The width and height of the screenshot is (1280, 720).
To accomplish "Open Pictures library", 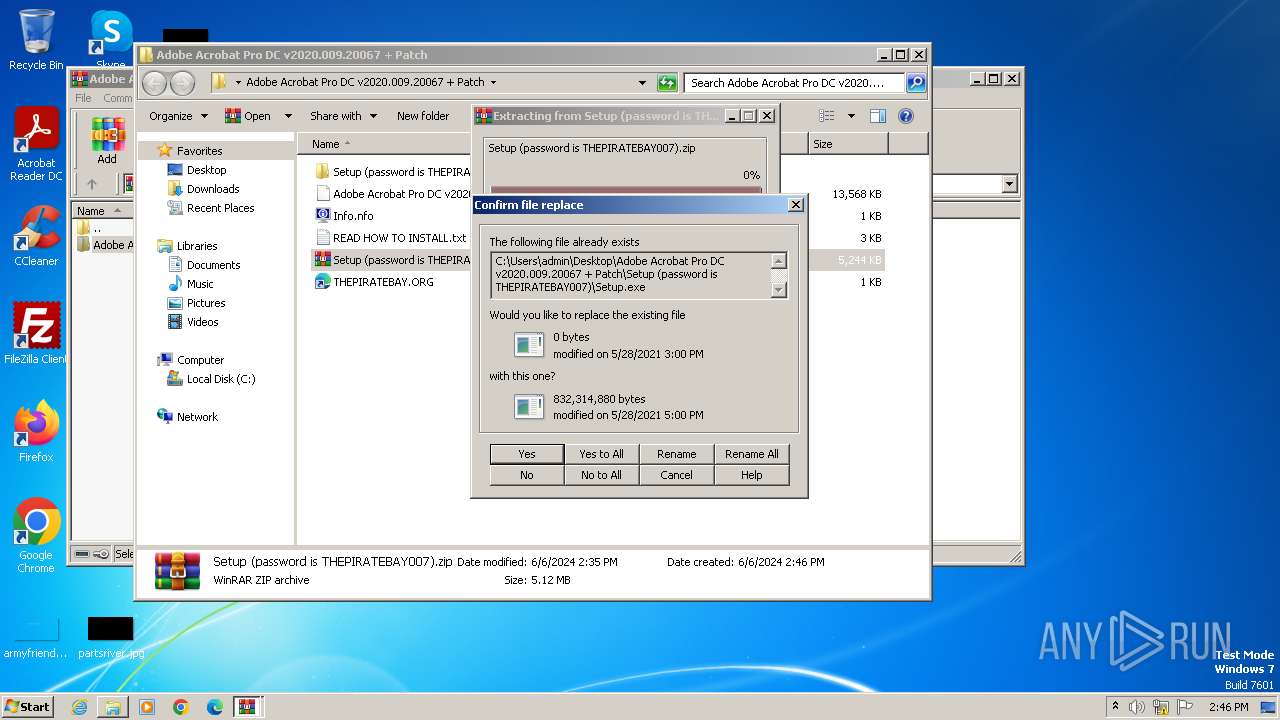I will tap(205, 303).
